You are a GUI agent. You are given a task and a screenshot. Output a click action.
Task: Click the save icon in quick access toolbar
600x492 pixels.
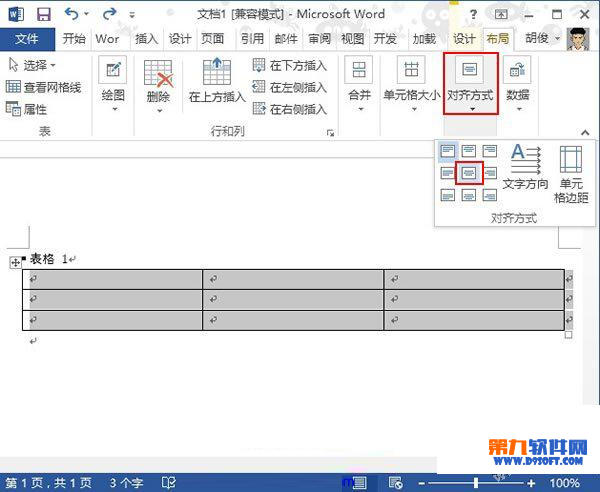click(44, 15)
